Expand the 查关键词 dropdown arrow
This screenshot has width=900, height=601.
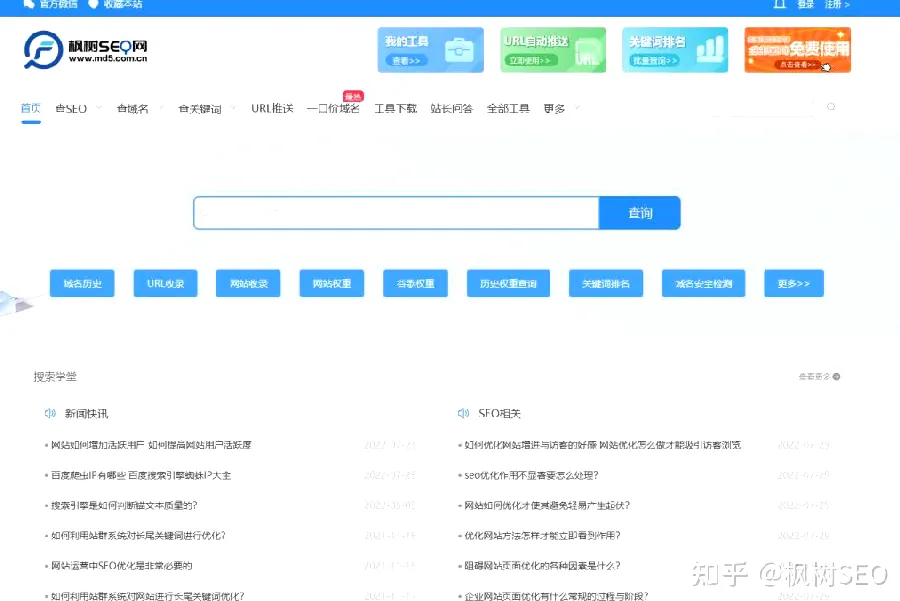233,107
